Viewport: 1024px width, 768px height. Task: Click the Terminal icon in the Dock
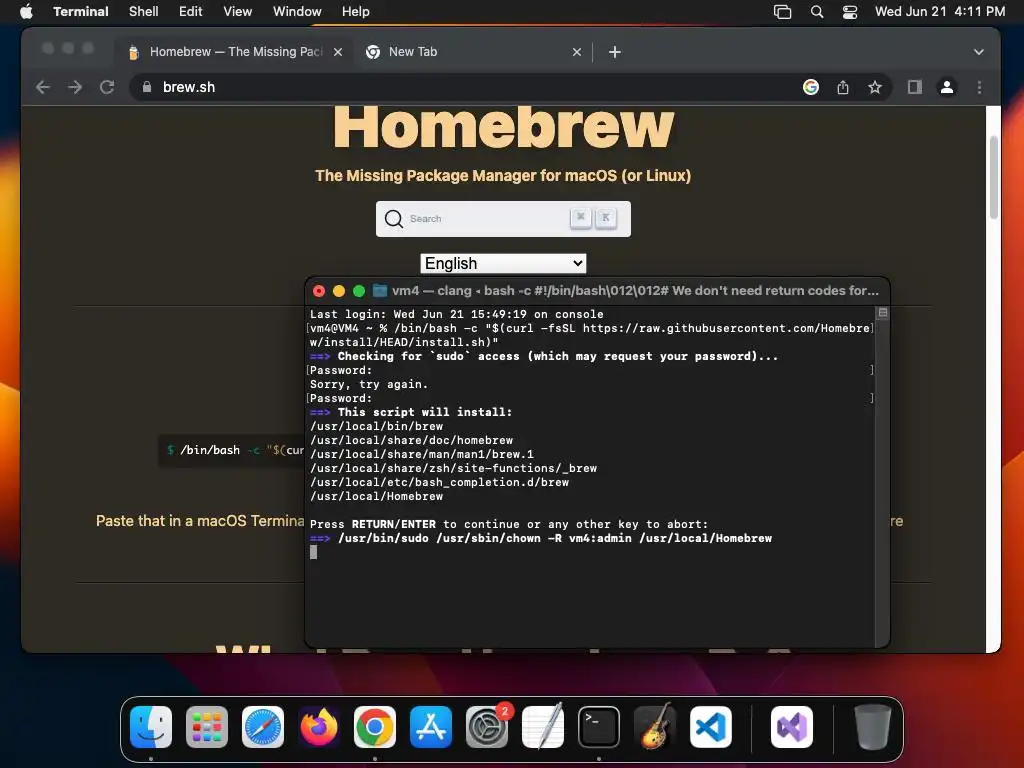[599, 727]
